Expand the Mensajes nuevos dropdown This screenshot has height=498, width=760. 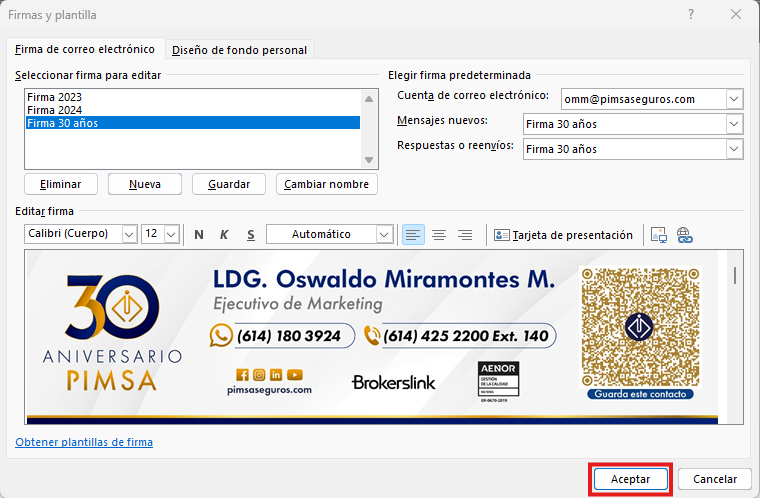click(734, 124)
